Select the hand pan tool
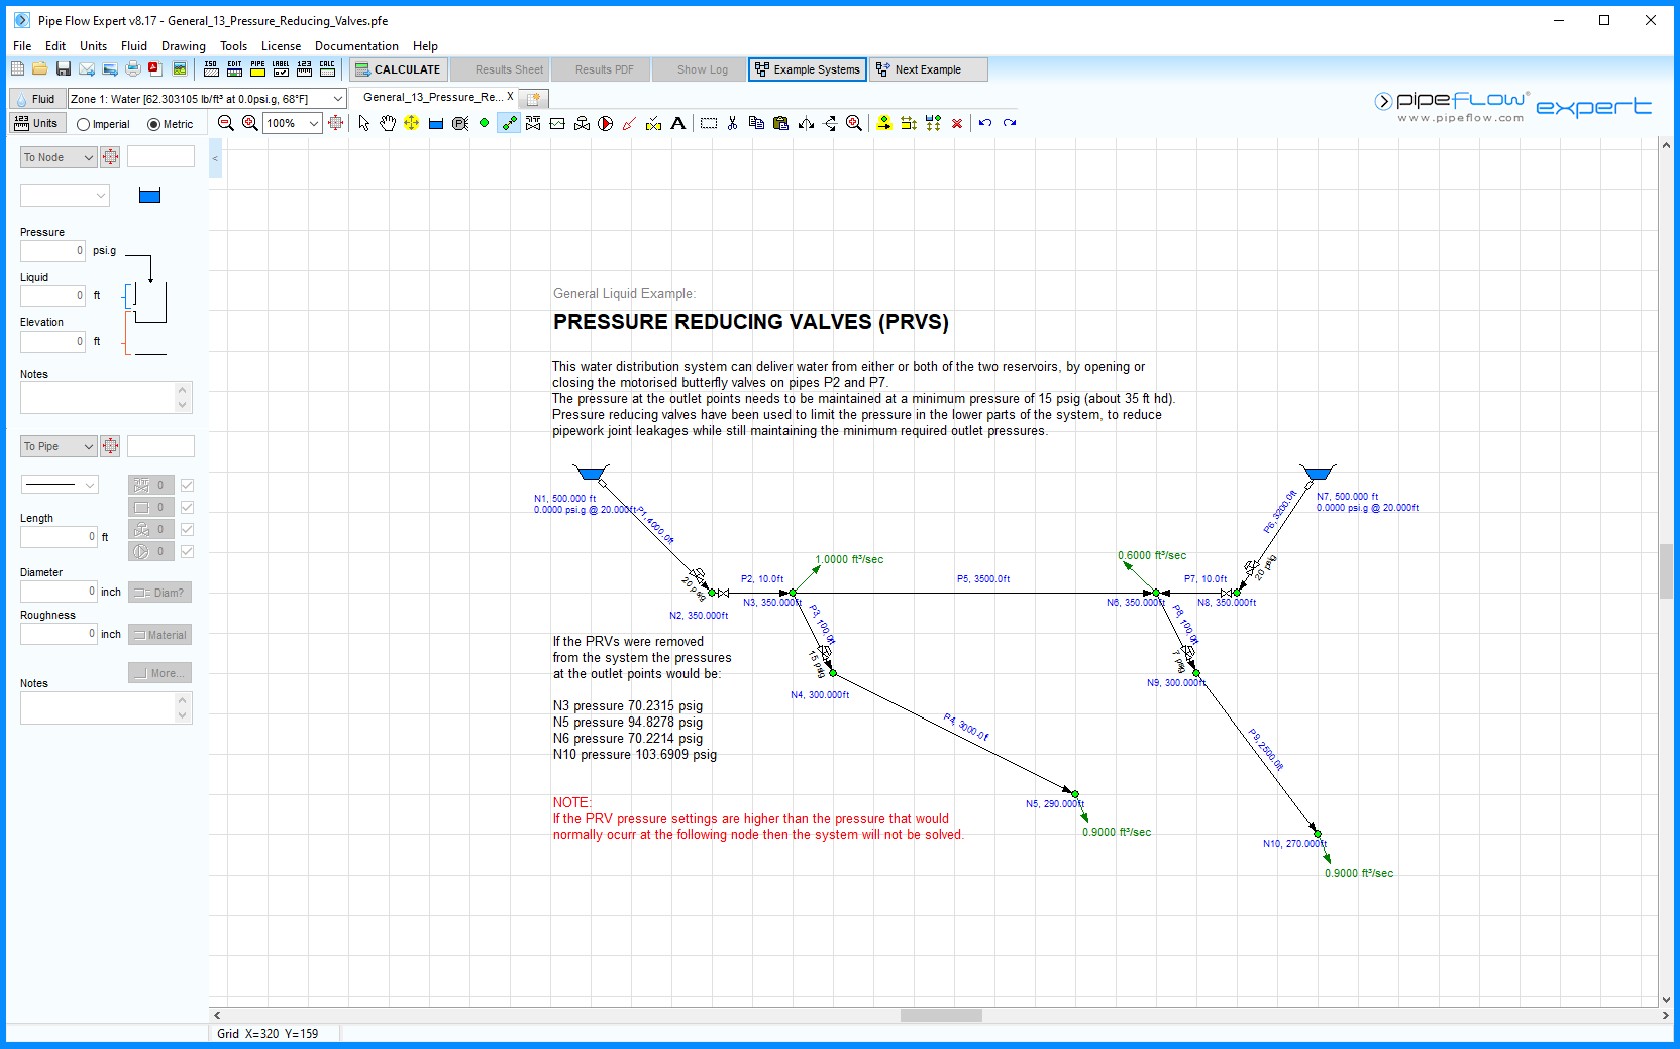Image resolution: width=1680 pixels, height=1049 pixels. pyautogui.click(x=388, y=123)
